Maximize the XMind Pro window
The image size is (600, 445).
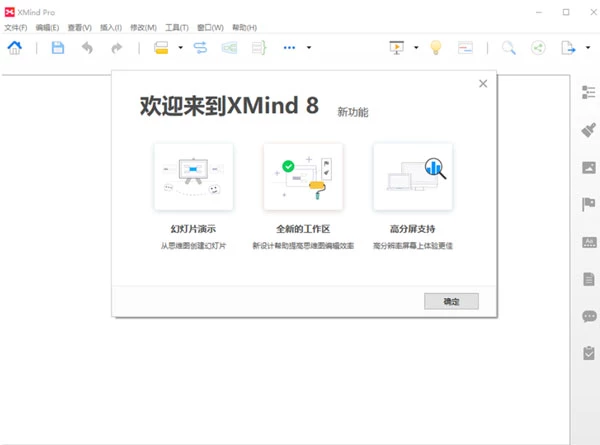pos(566,12)
